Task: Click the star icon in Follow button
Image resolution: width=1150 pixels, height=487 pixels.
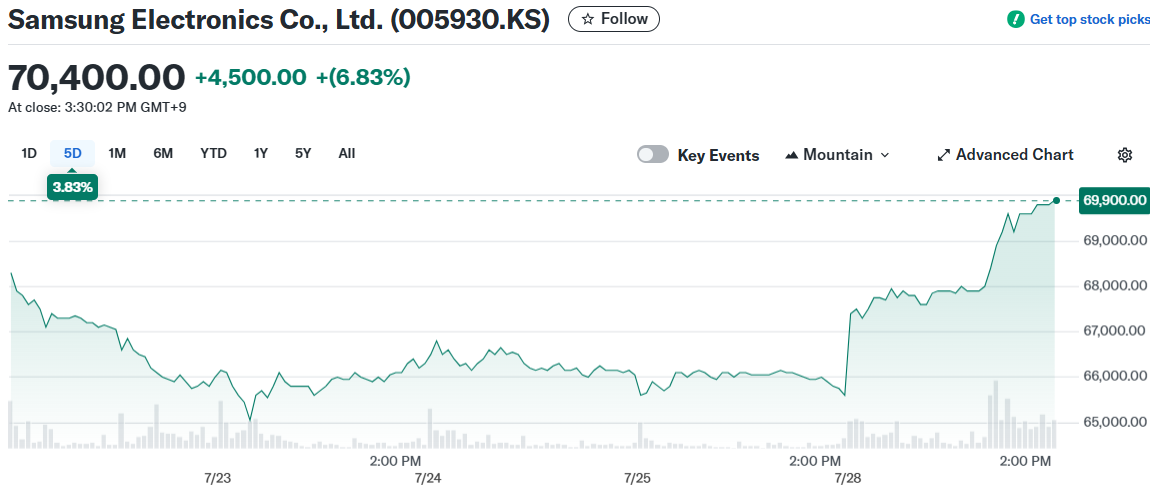Action: pos(587,19)
